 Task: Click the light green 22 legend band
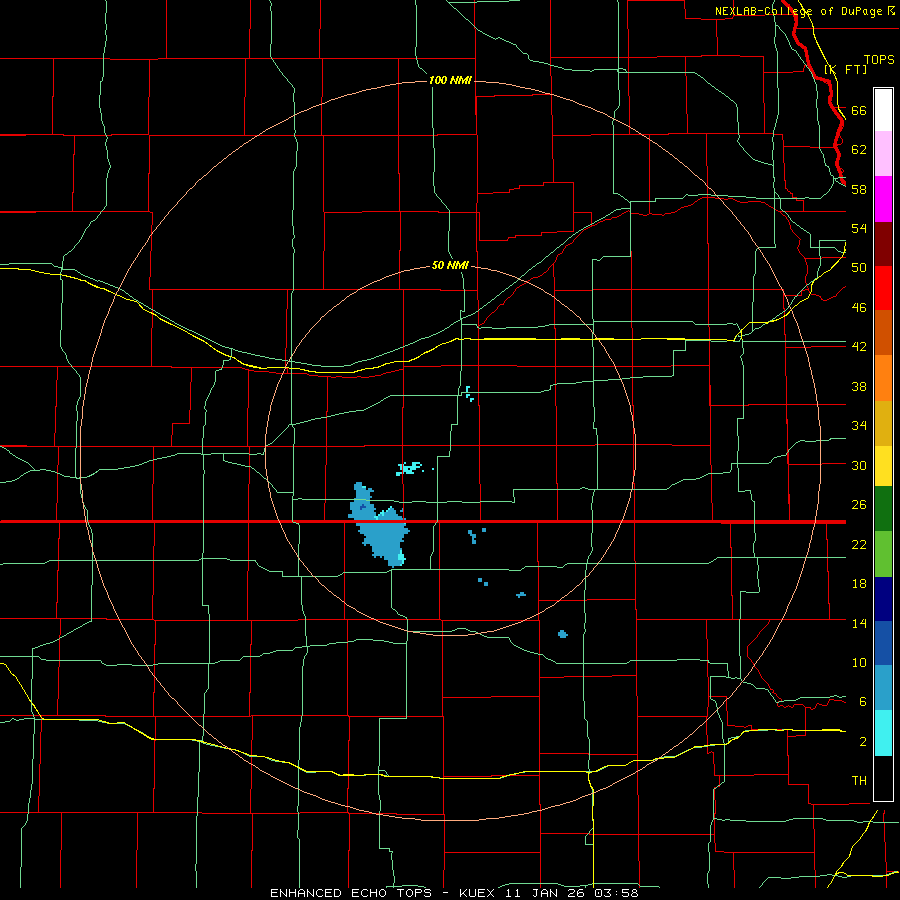pyautogui.click(x=883, y=554)
